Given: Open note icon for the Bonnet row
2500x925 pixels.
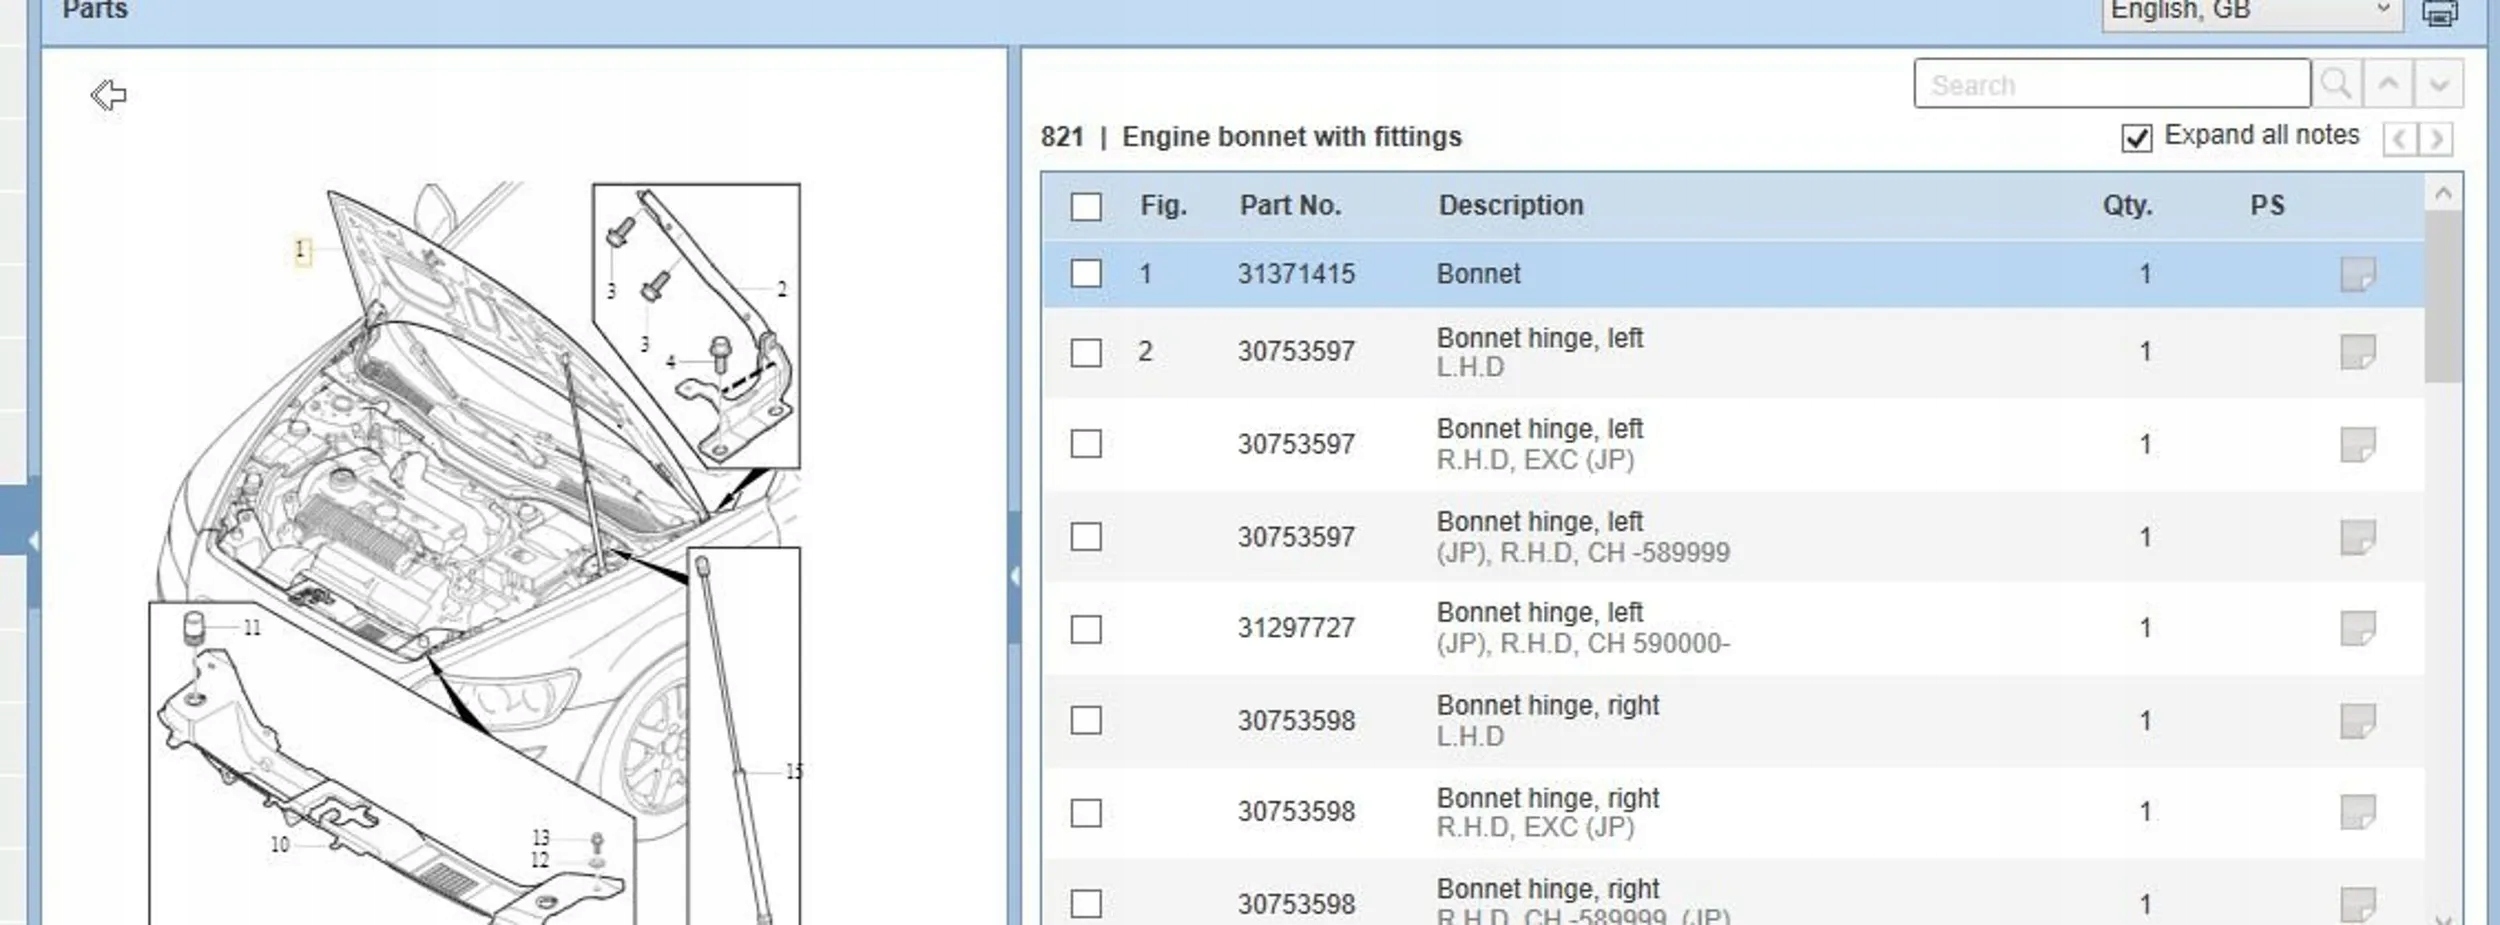Looking at the screenshot, I should tap(2357, 274).
